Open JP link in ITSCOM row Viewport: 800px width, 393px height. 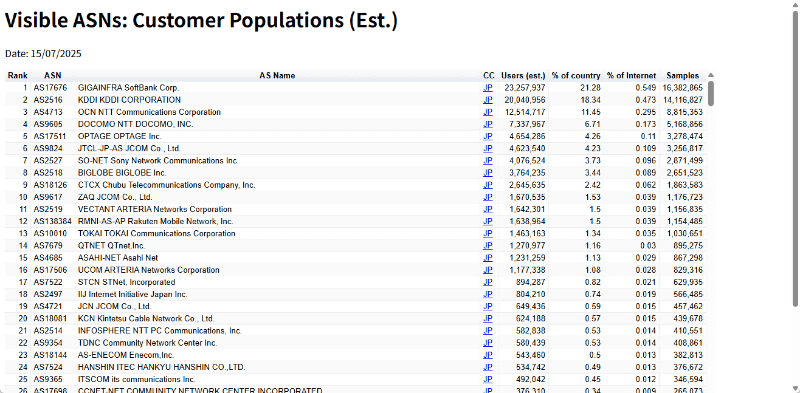[x=488, y=380]
